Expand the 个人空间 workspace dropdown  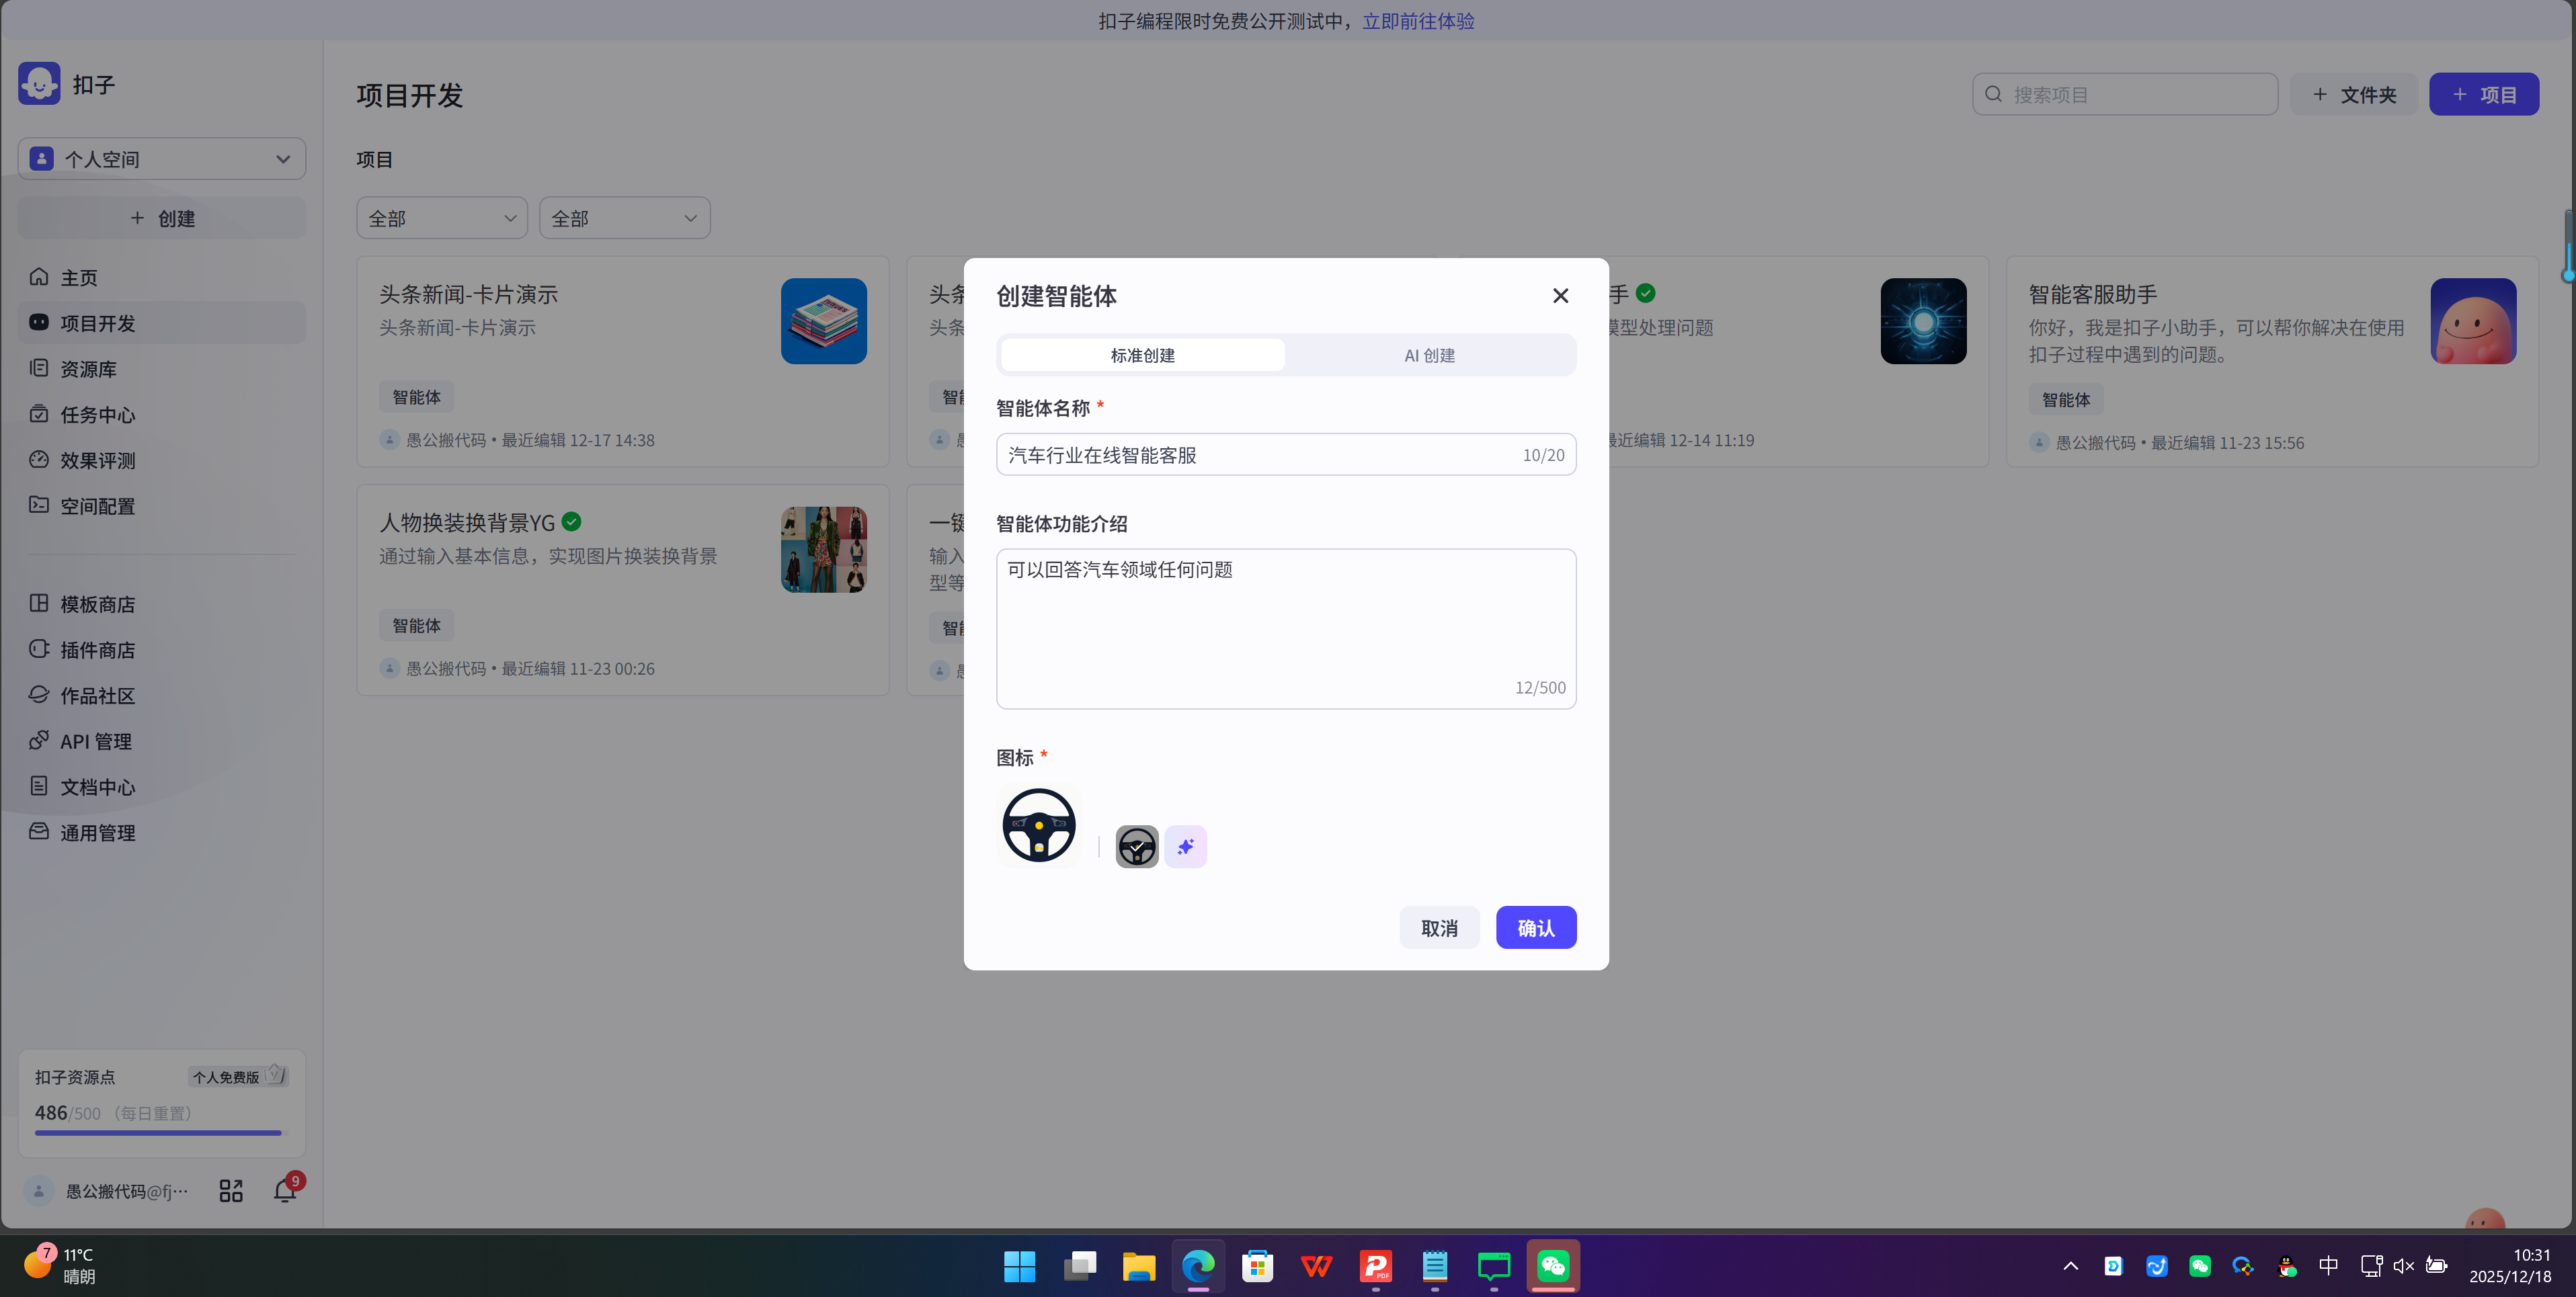click(x=161, y=158)
